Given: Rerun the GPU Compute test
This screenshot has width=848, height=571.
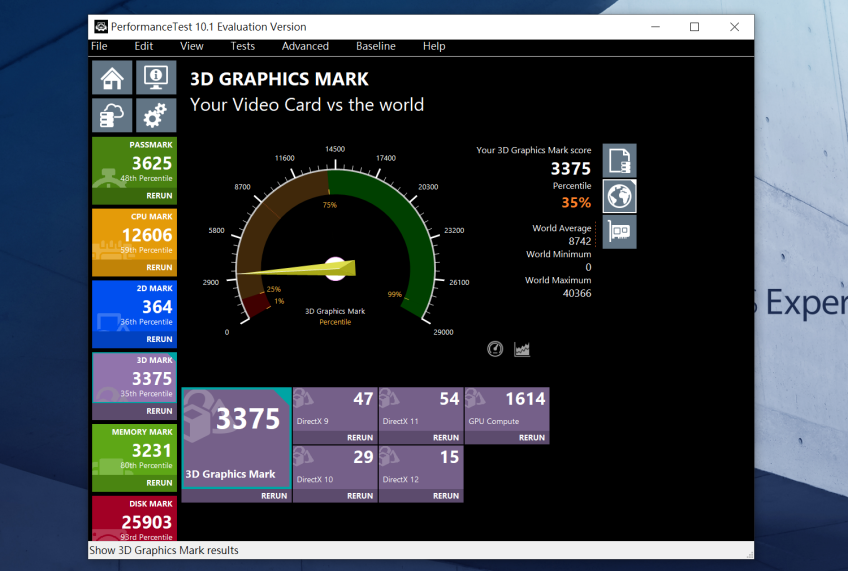Looking at the screenshot, I should pyautogui.click(x=532, y=437).
